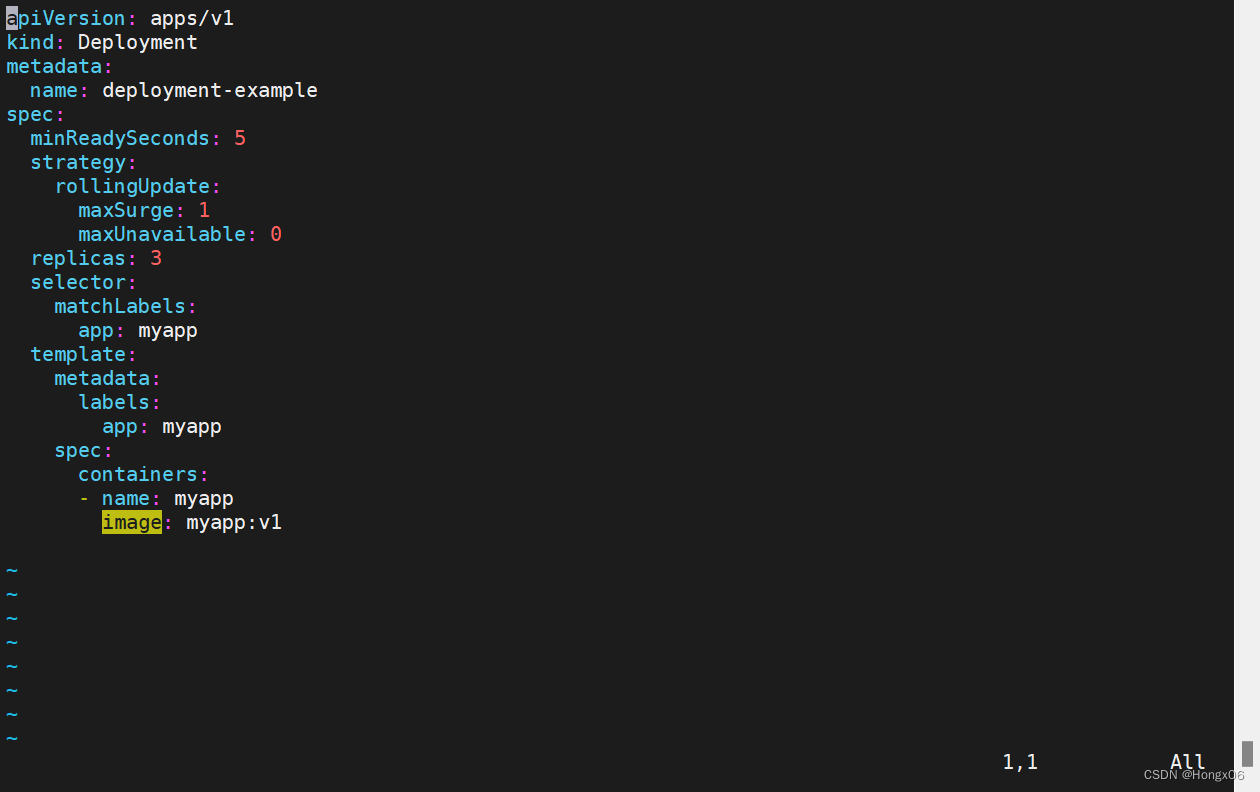Click the containers key
The image size is (1260, 792).
pyautogui.click(x=138, y=474)
